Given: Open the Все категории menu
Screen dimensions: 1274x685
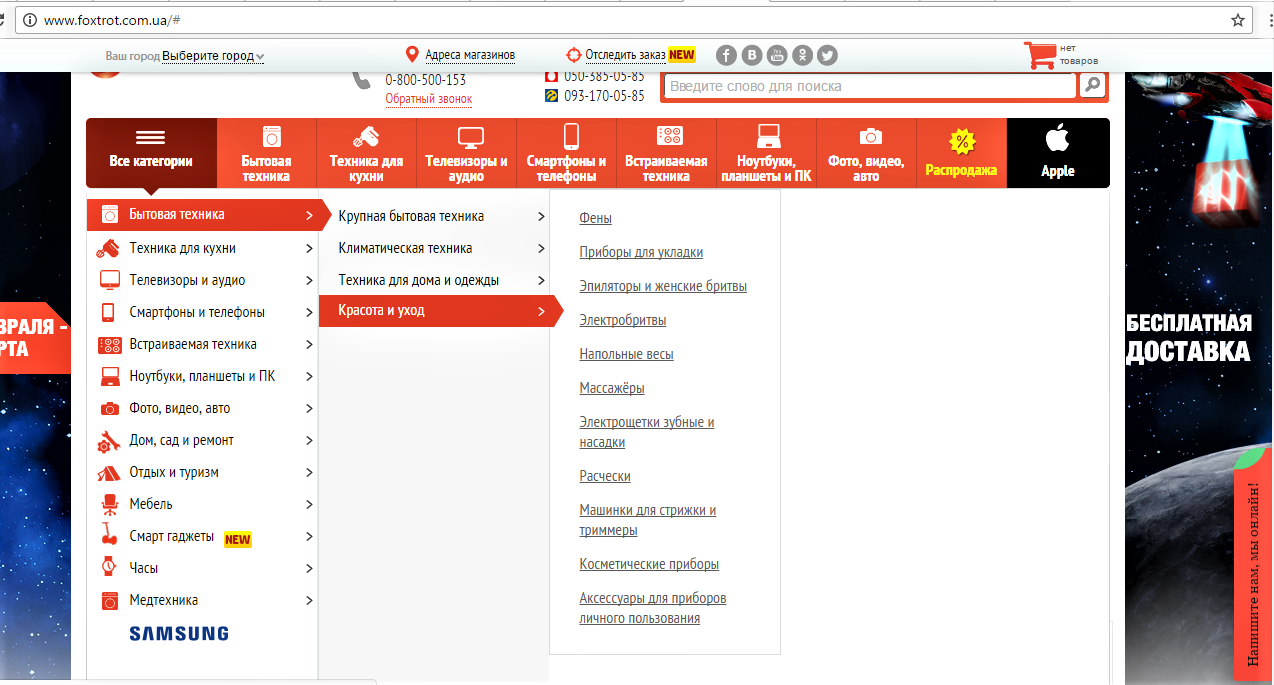Looking at the screenshot, I should (x=151, y=153).
